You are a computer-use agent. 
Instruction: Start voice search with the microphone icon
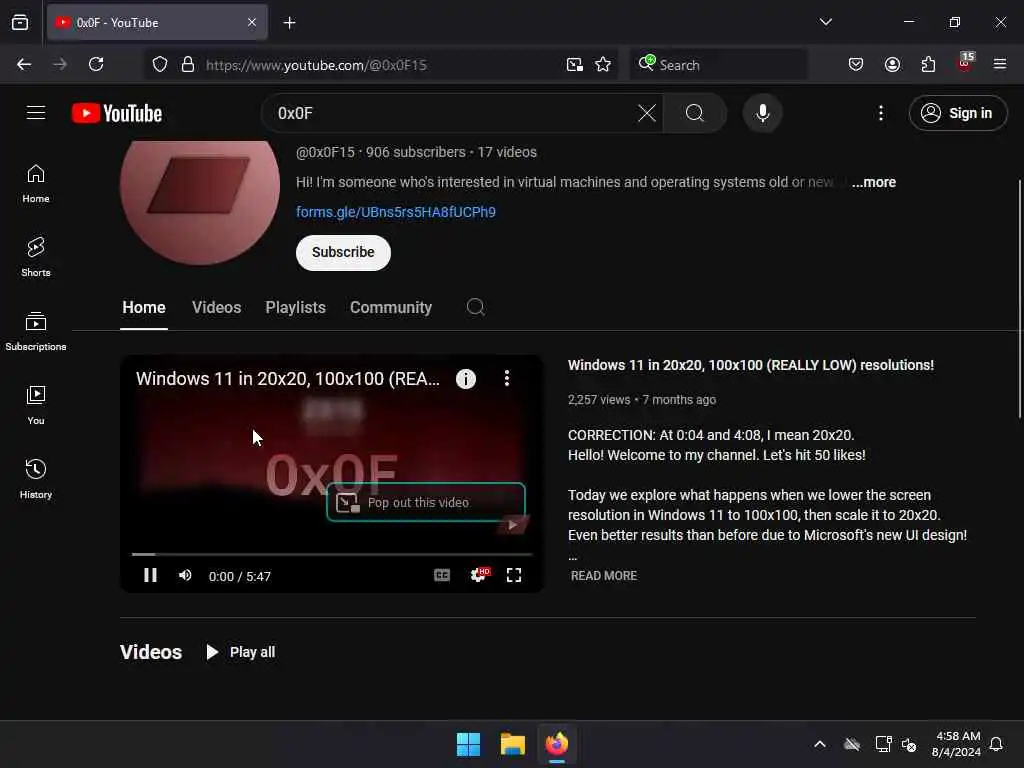click(762, 113)
